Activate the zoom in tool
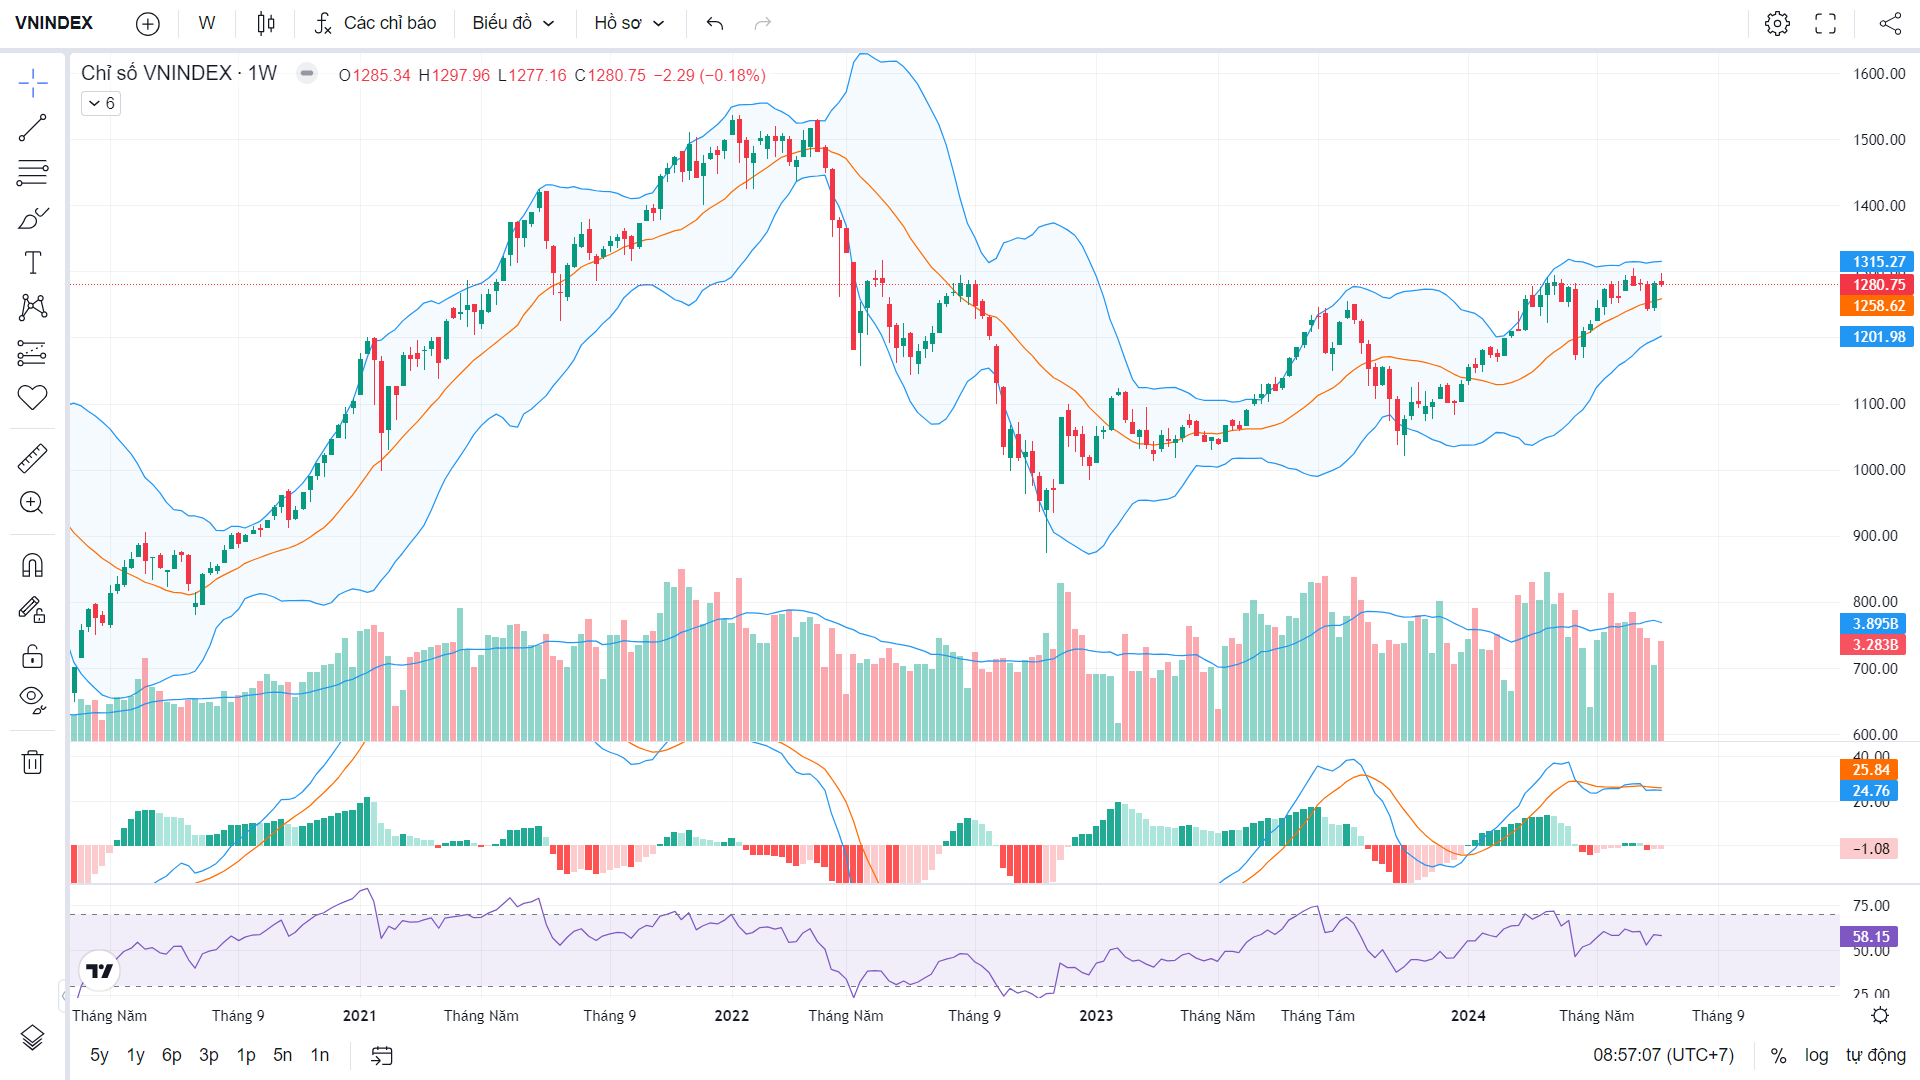 click(33, 503)
